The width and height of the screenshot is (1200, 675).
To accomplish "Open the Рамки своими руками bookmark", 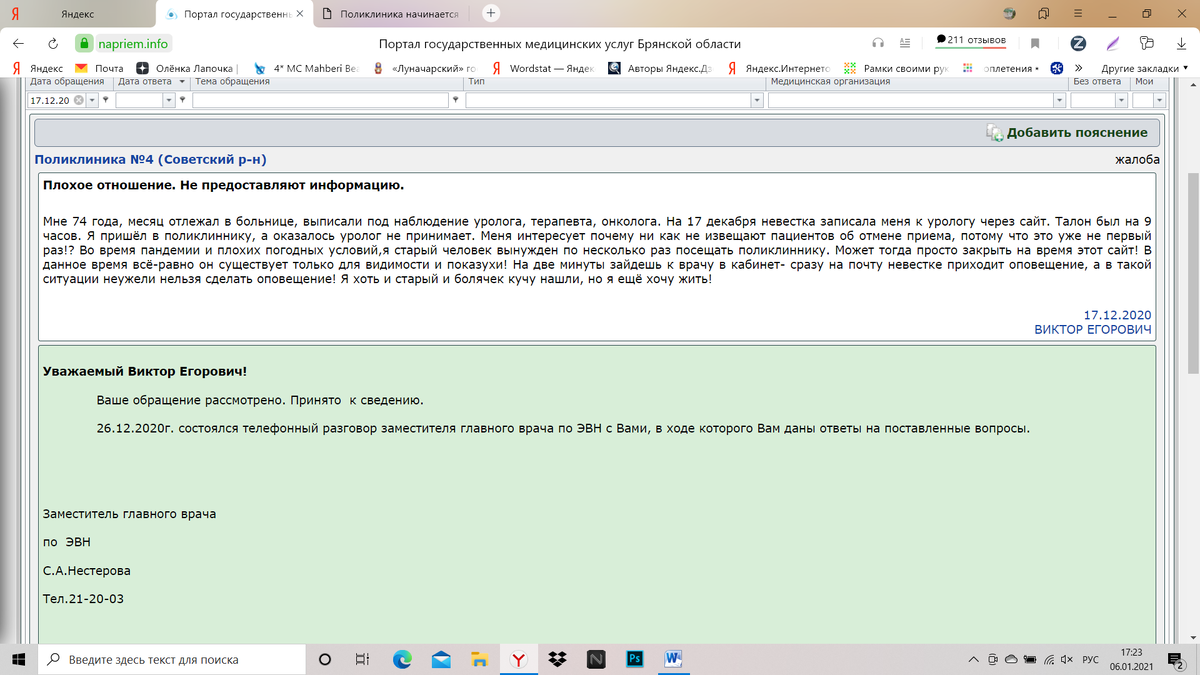I will click(x=897, y=68).
